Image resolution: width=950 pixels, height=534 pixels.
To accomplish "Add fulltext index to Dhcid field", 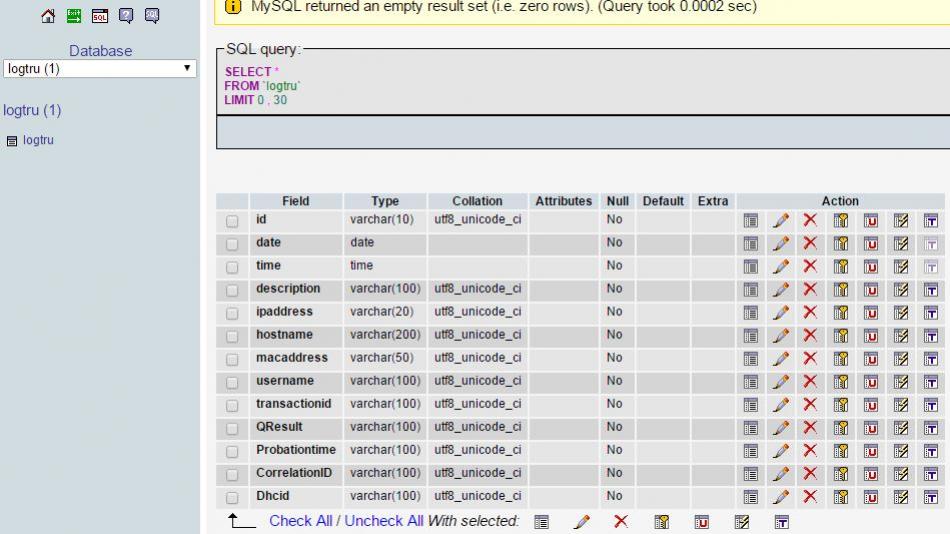I will pyautogui.click(x=931, y=497).
